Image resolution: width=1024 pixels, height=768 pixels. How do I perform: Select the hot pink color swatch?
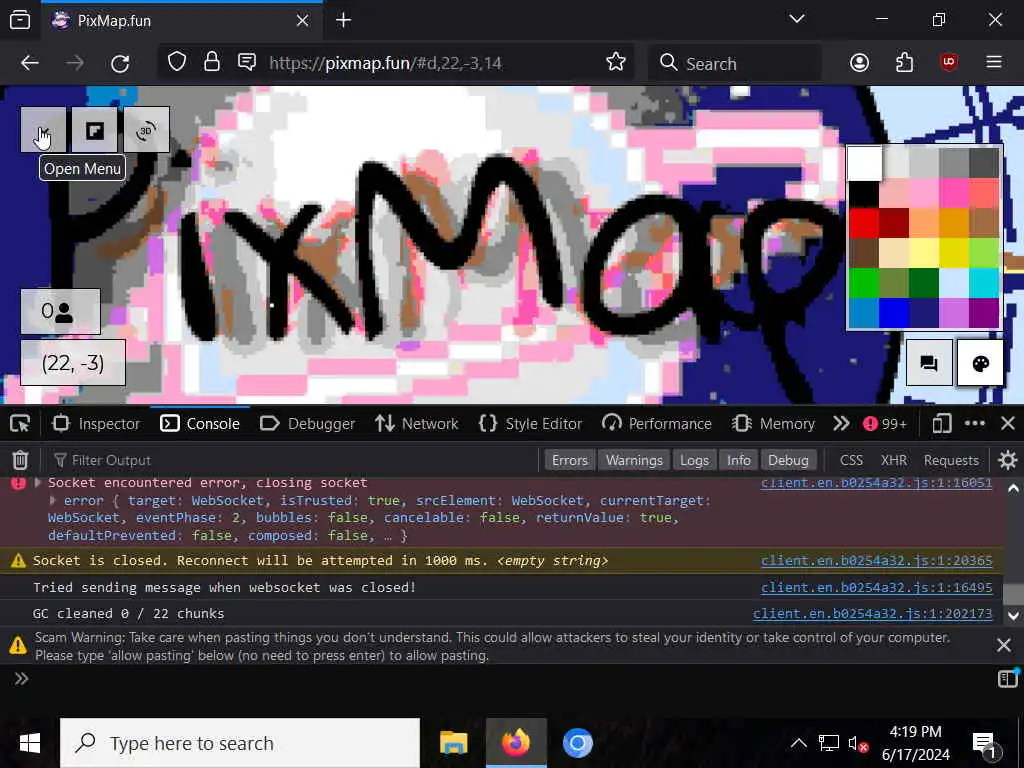pyautogui.click(x=954, y=194)
